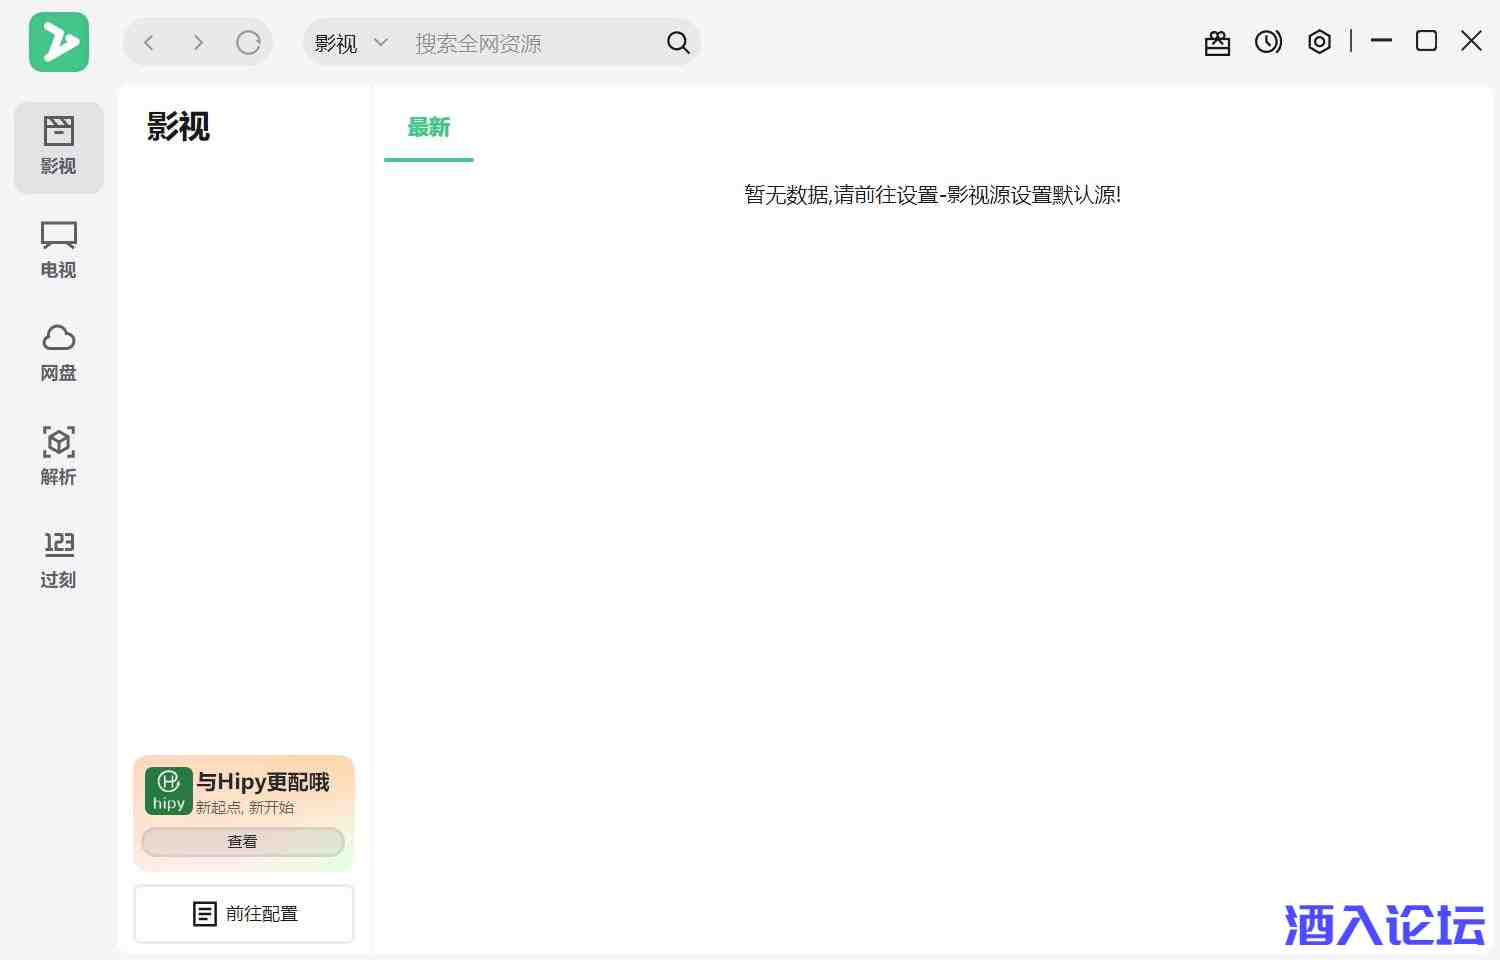The image size is (1500, 960).
Task: Click the magnifier search icon
Action: (678, 42)
